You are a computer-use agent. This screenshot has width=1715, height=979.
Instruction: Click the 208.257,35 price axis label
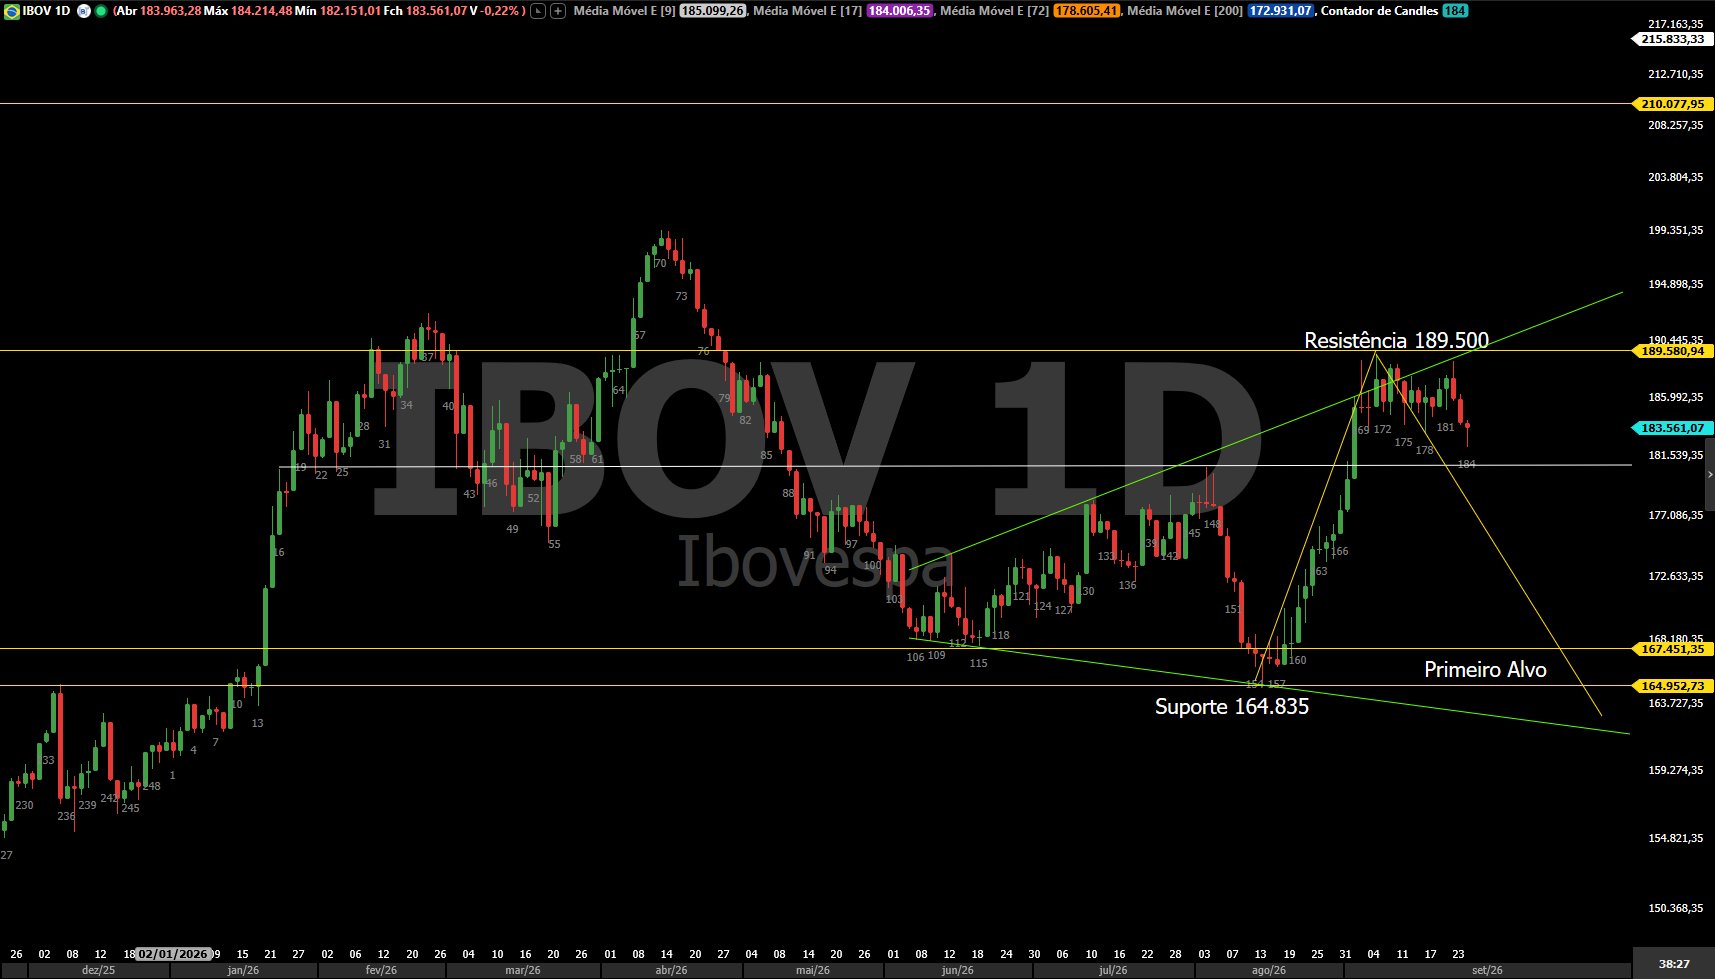coord(1675,125)
